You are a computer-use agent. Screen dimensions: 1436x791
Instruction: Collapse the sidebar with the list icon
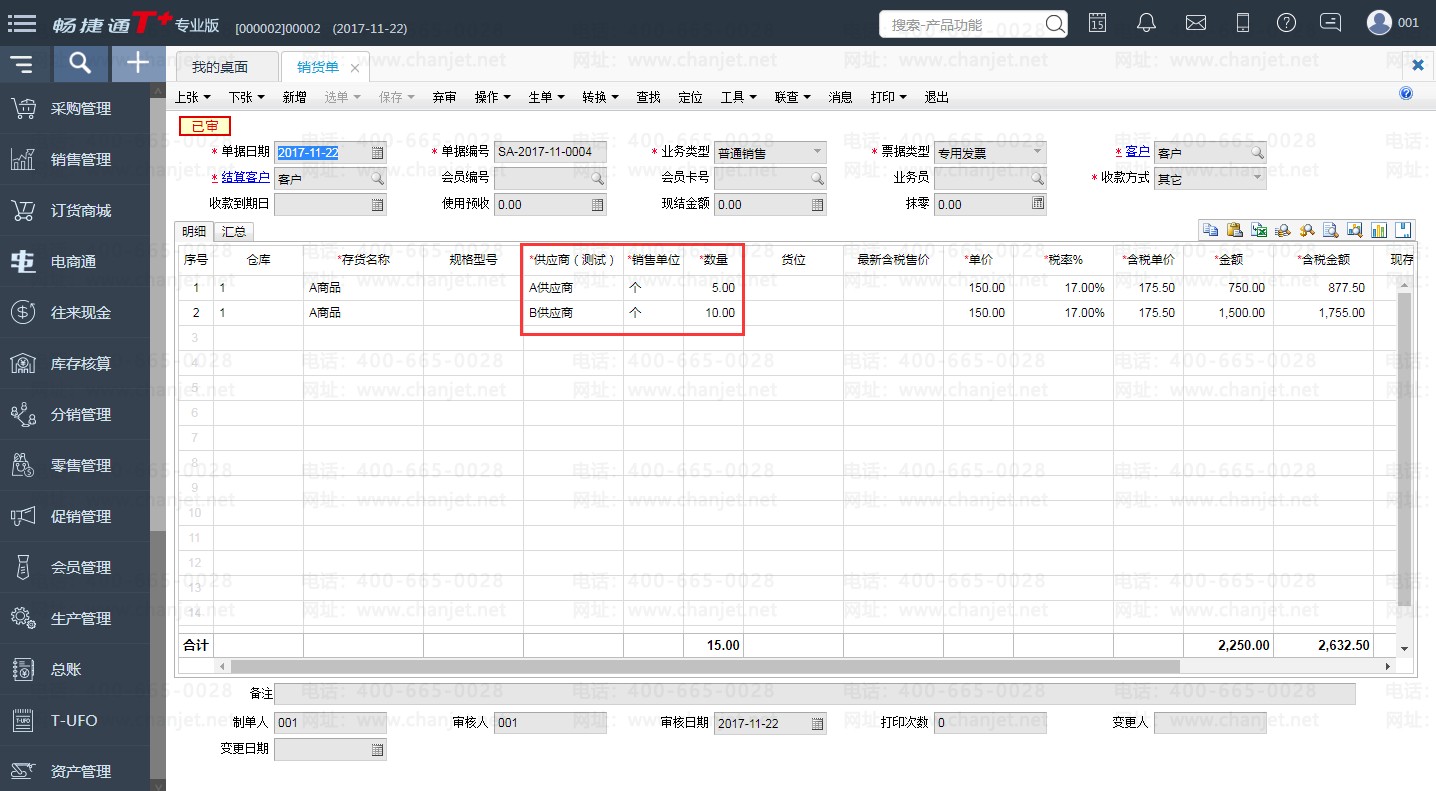click(x=22, y=65)
